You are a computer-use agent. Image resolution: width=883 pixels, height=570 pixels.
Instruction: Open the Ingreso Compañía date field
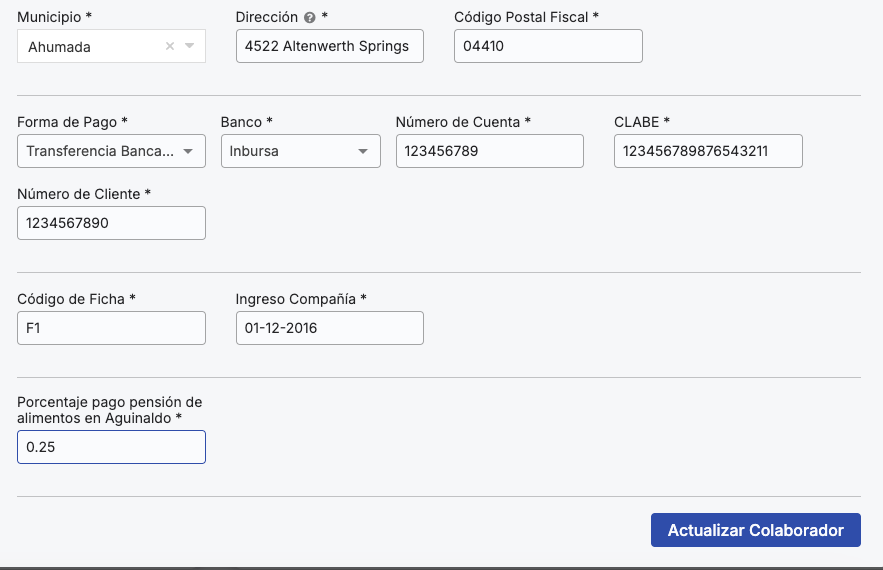click(x=329, y=328)
